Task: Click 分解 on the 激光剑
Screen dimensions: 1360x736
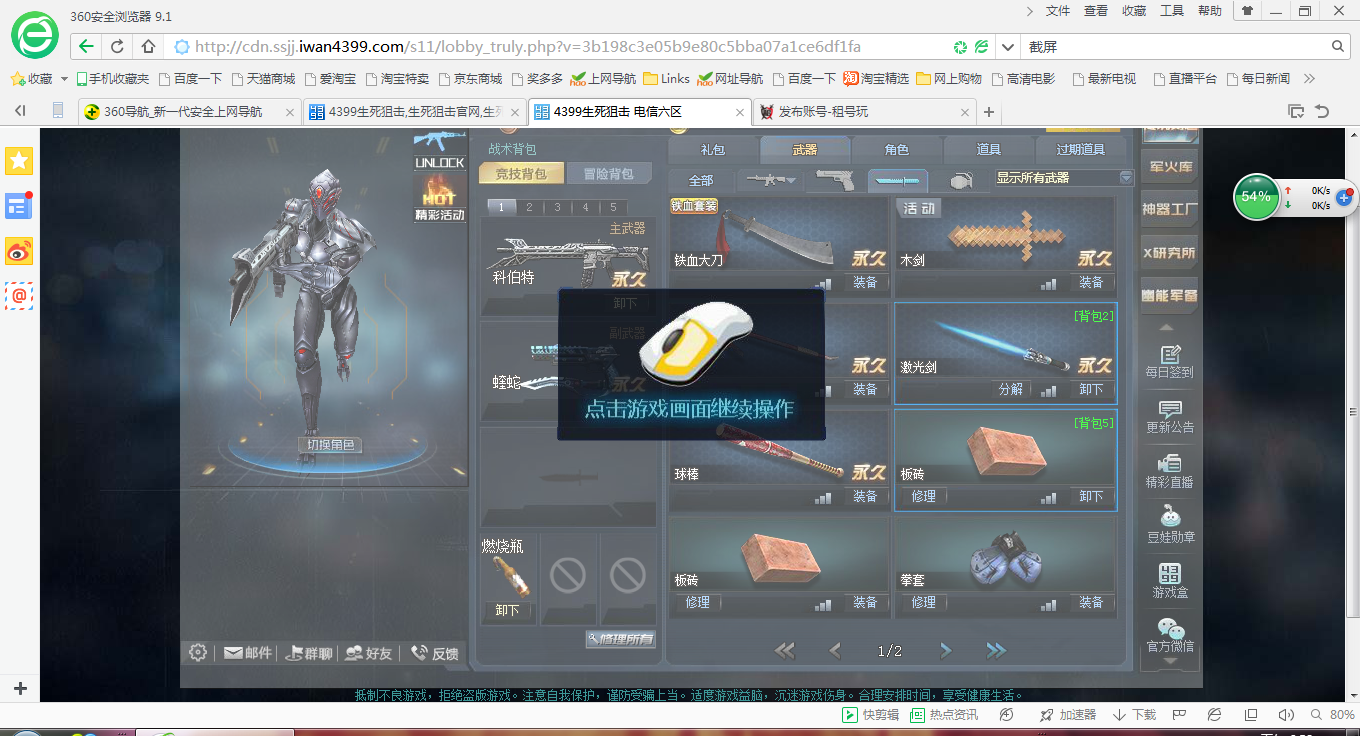Action: (x=1011, y=389)
